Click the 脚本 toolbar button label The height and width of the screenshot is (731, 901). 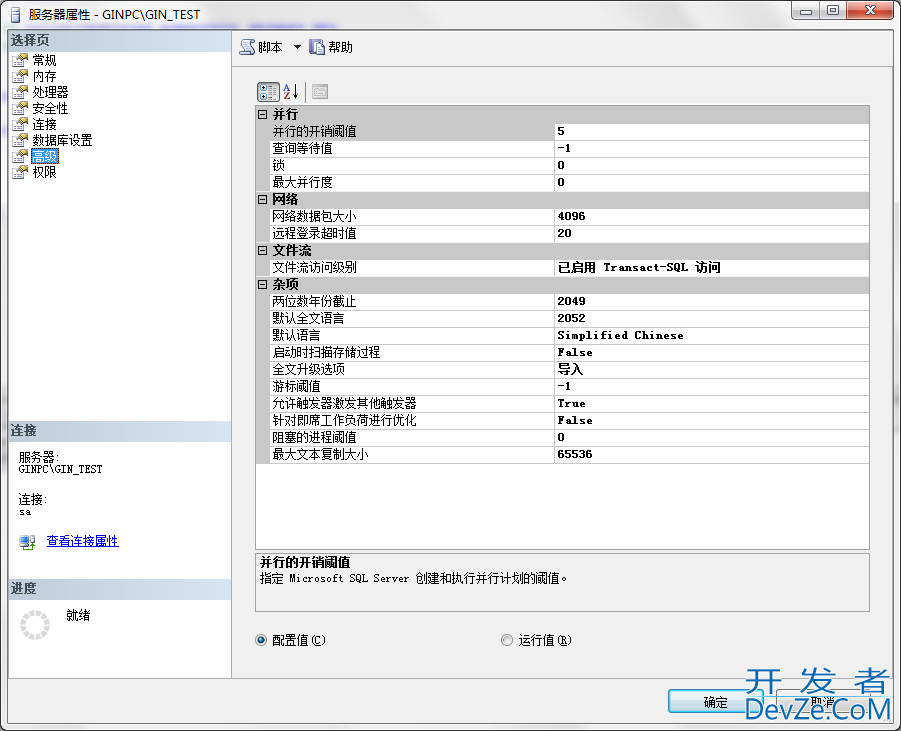pos(270,47)
